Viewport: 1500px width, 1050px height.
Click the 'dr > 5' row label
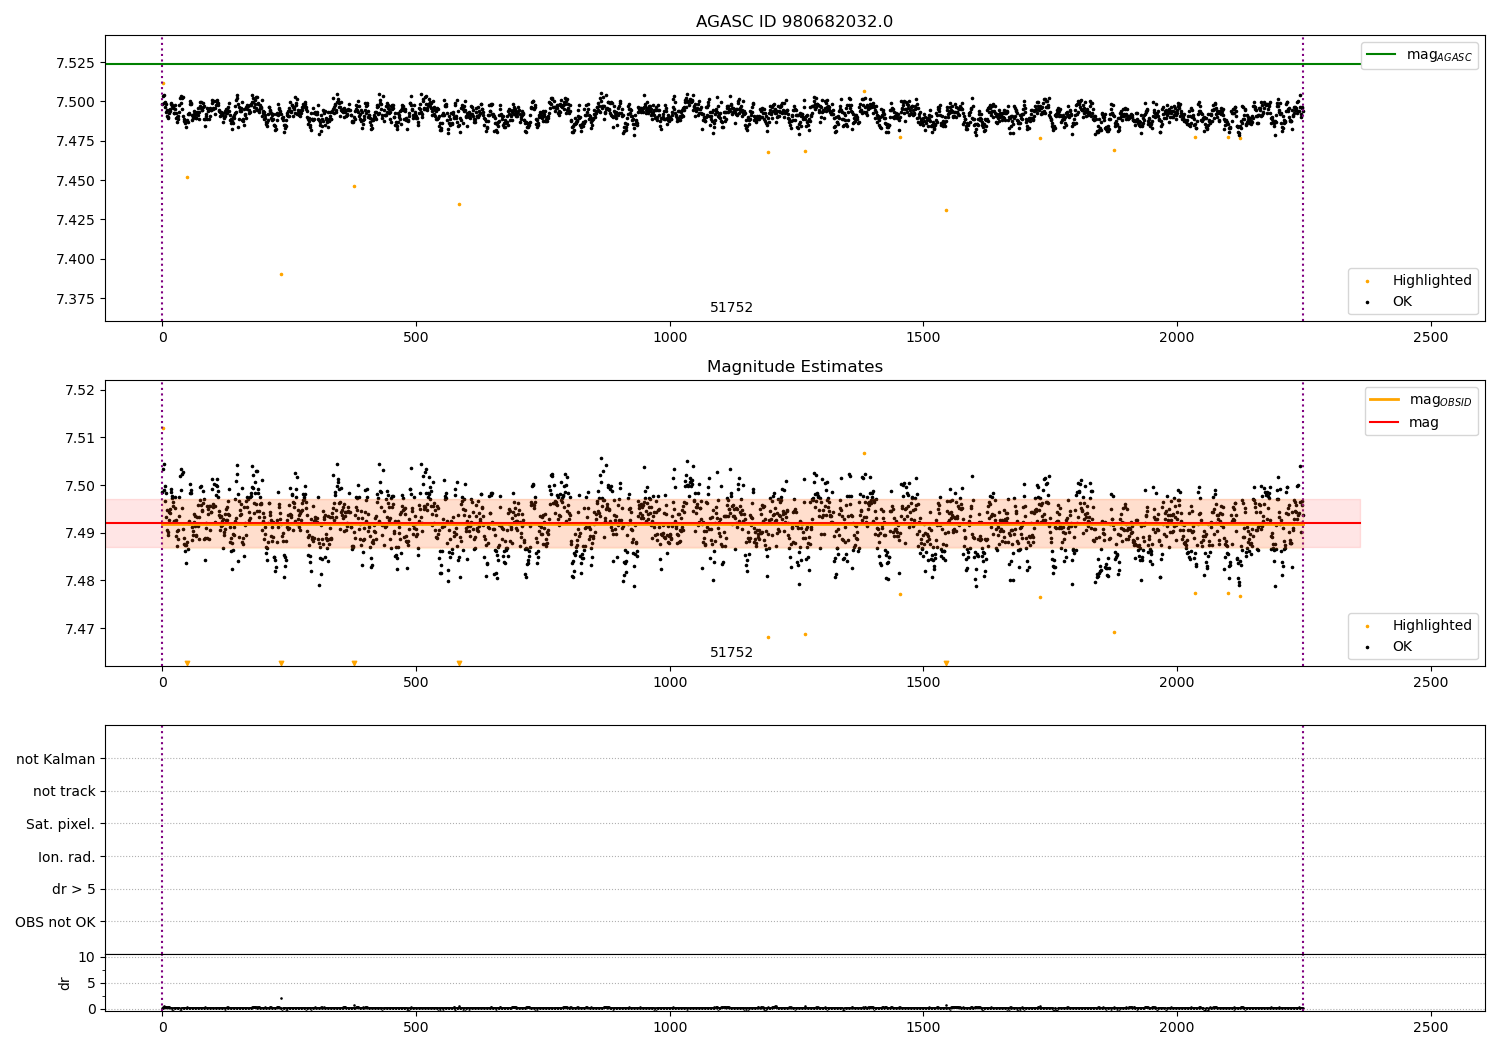[74, 889]
